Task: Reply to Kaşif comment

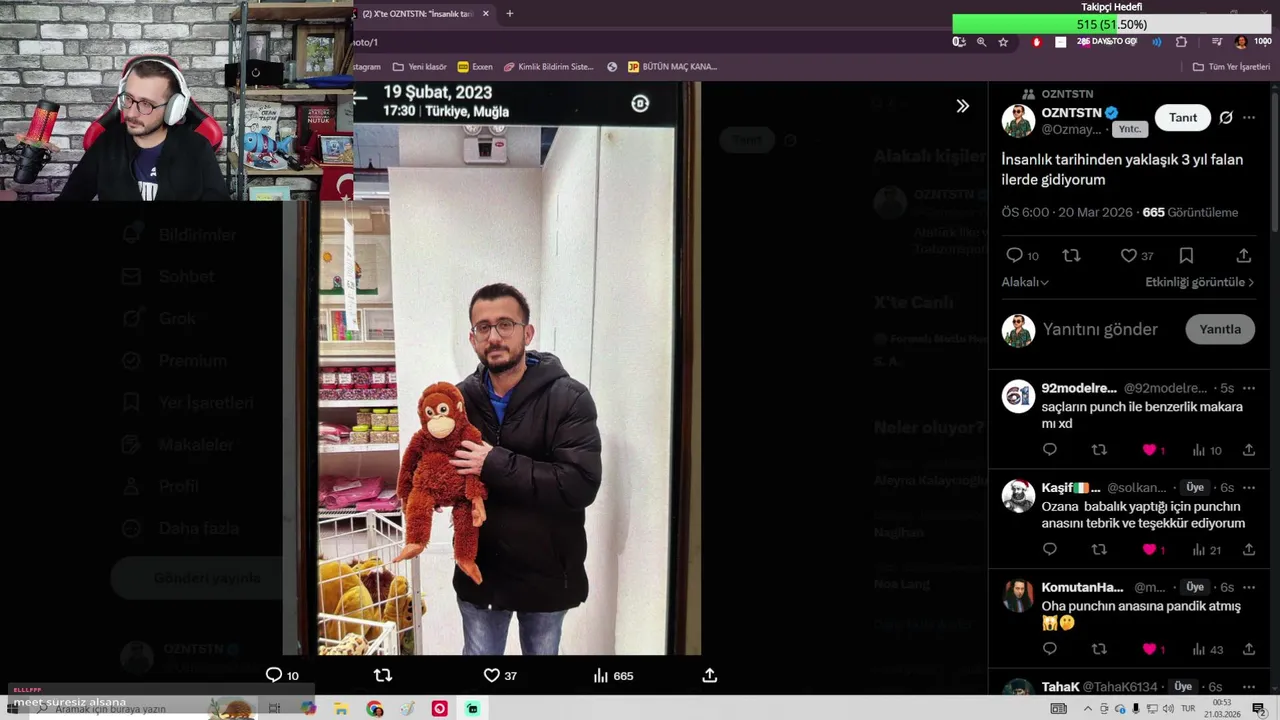Action: (x=1049, y=549)
